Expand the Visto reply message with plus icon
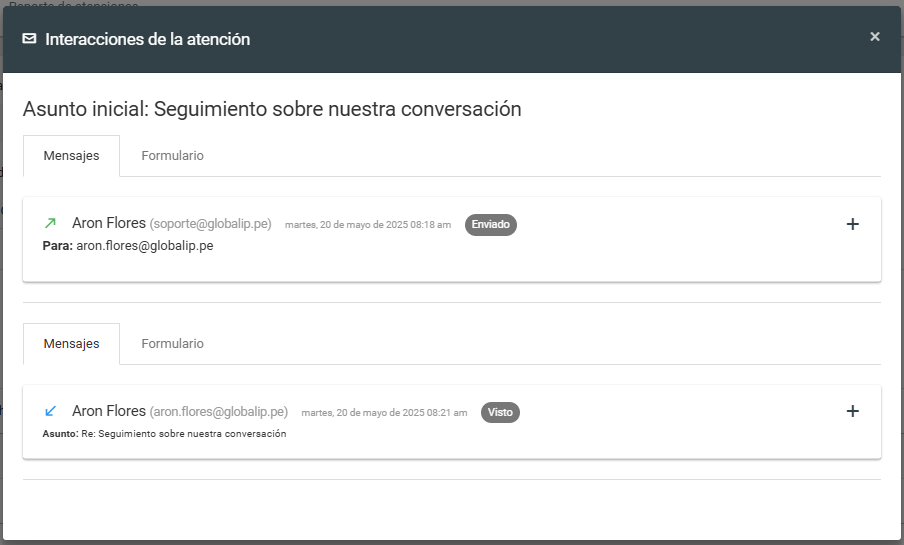 853,411
